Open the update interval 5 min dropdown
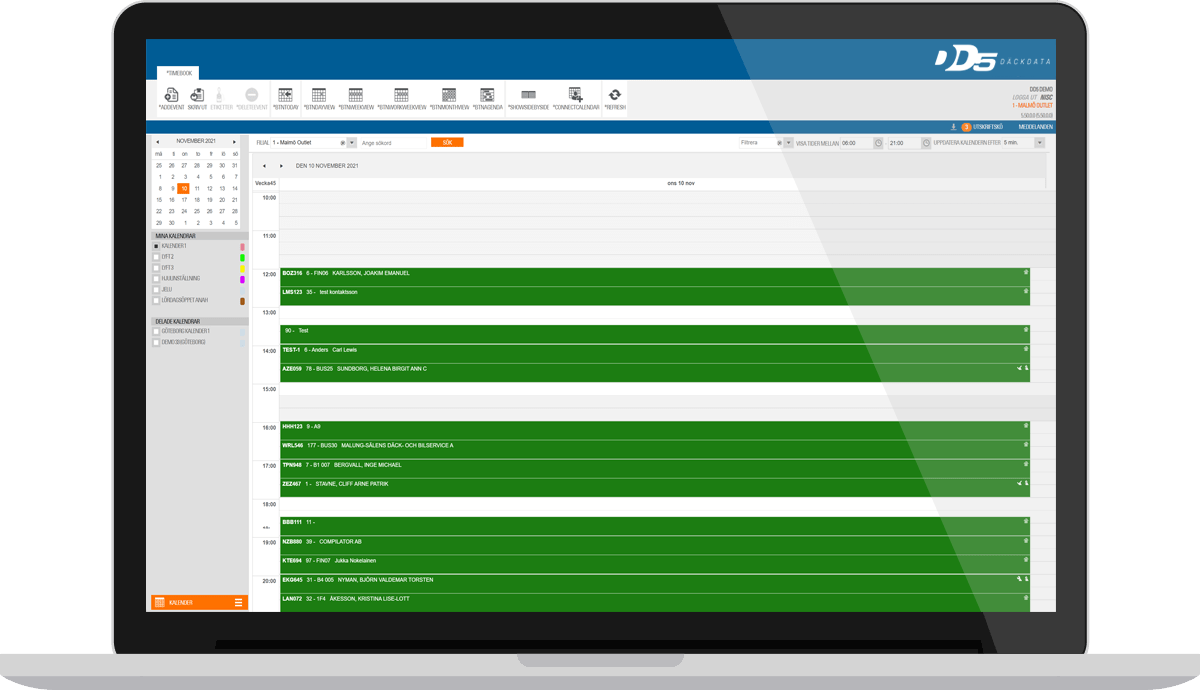The width and height of the screenshot is (1200, 690). tap(1039, 143)
